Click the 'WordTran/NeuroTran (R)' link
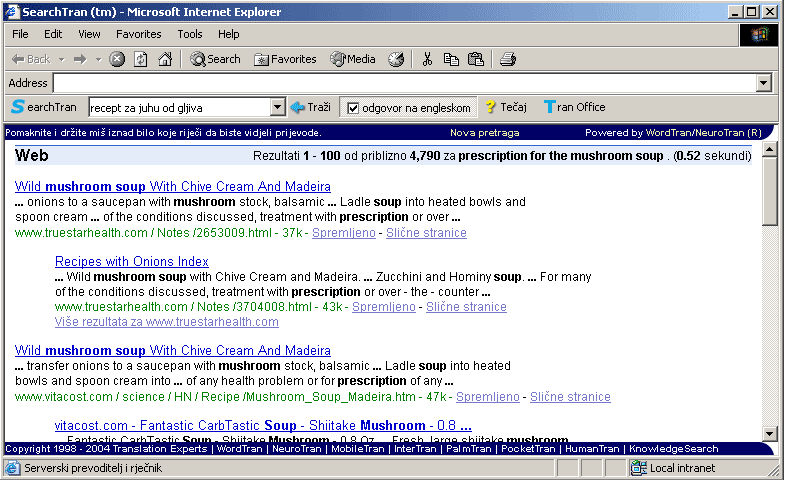The height and width of the screenshot is (480, 785). (703, 133)
